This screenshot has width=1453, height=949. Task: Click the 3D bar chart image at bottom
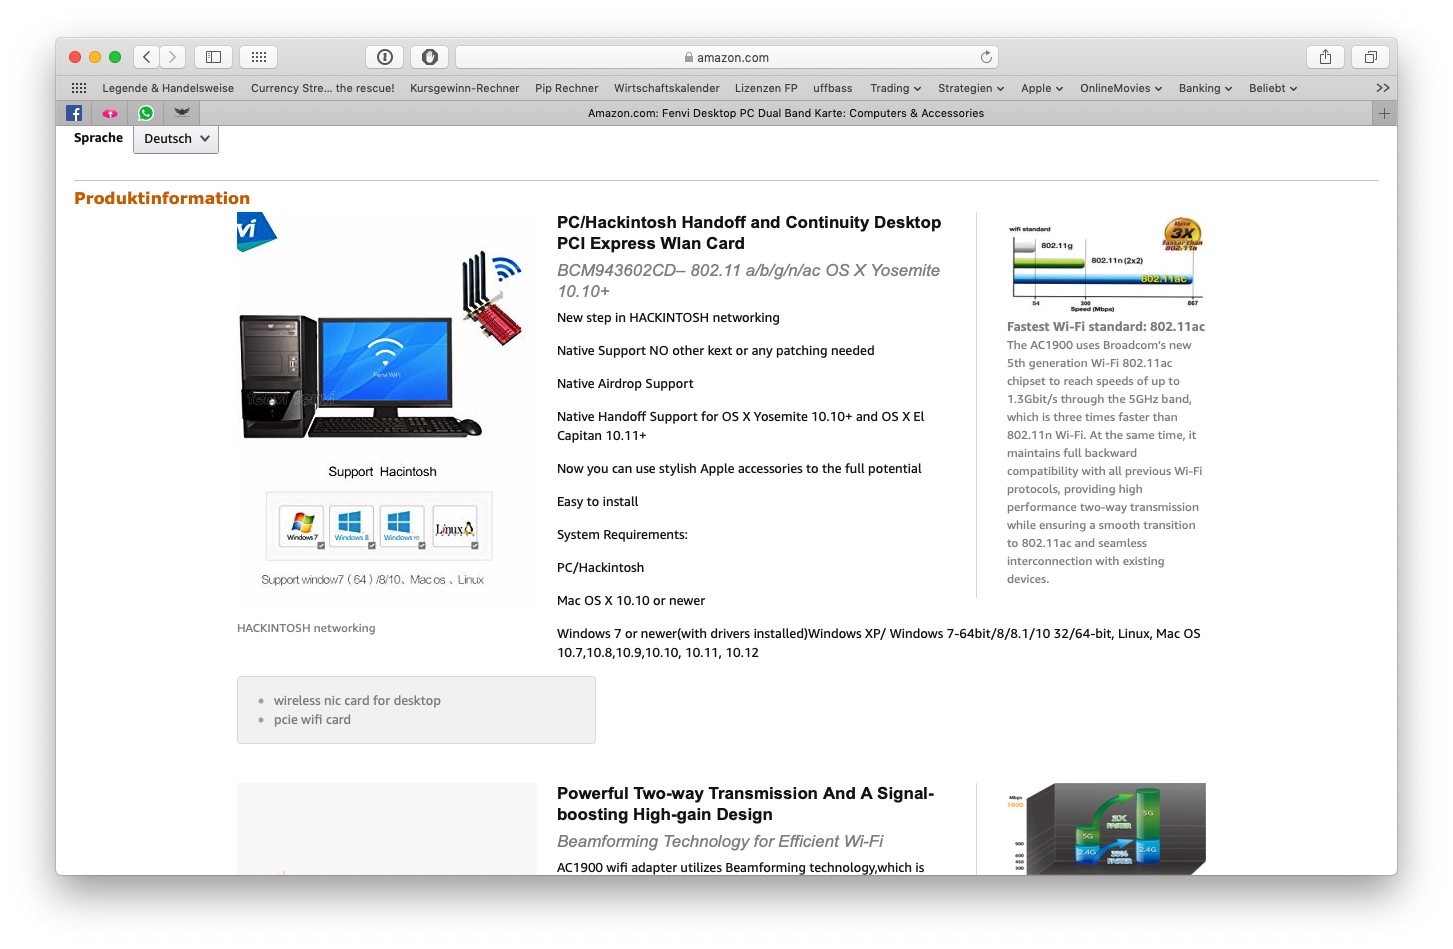1107,829
